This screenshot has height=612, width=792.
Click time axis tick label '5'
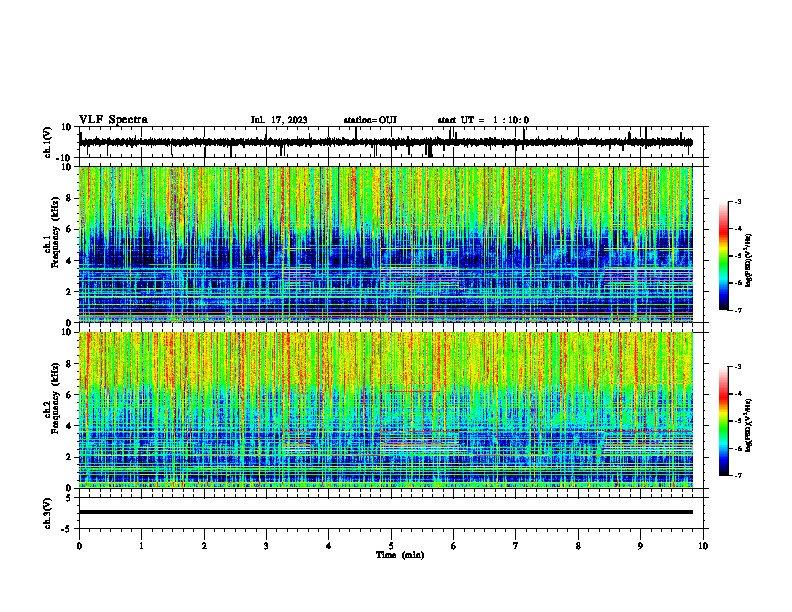tap(391, 546)
